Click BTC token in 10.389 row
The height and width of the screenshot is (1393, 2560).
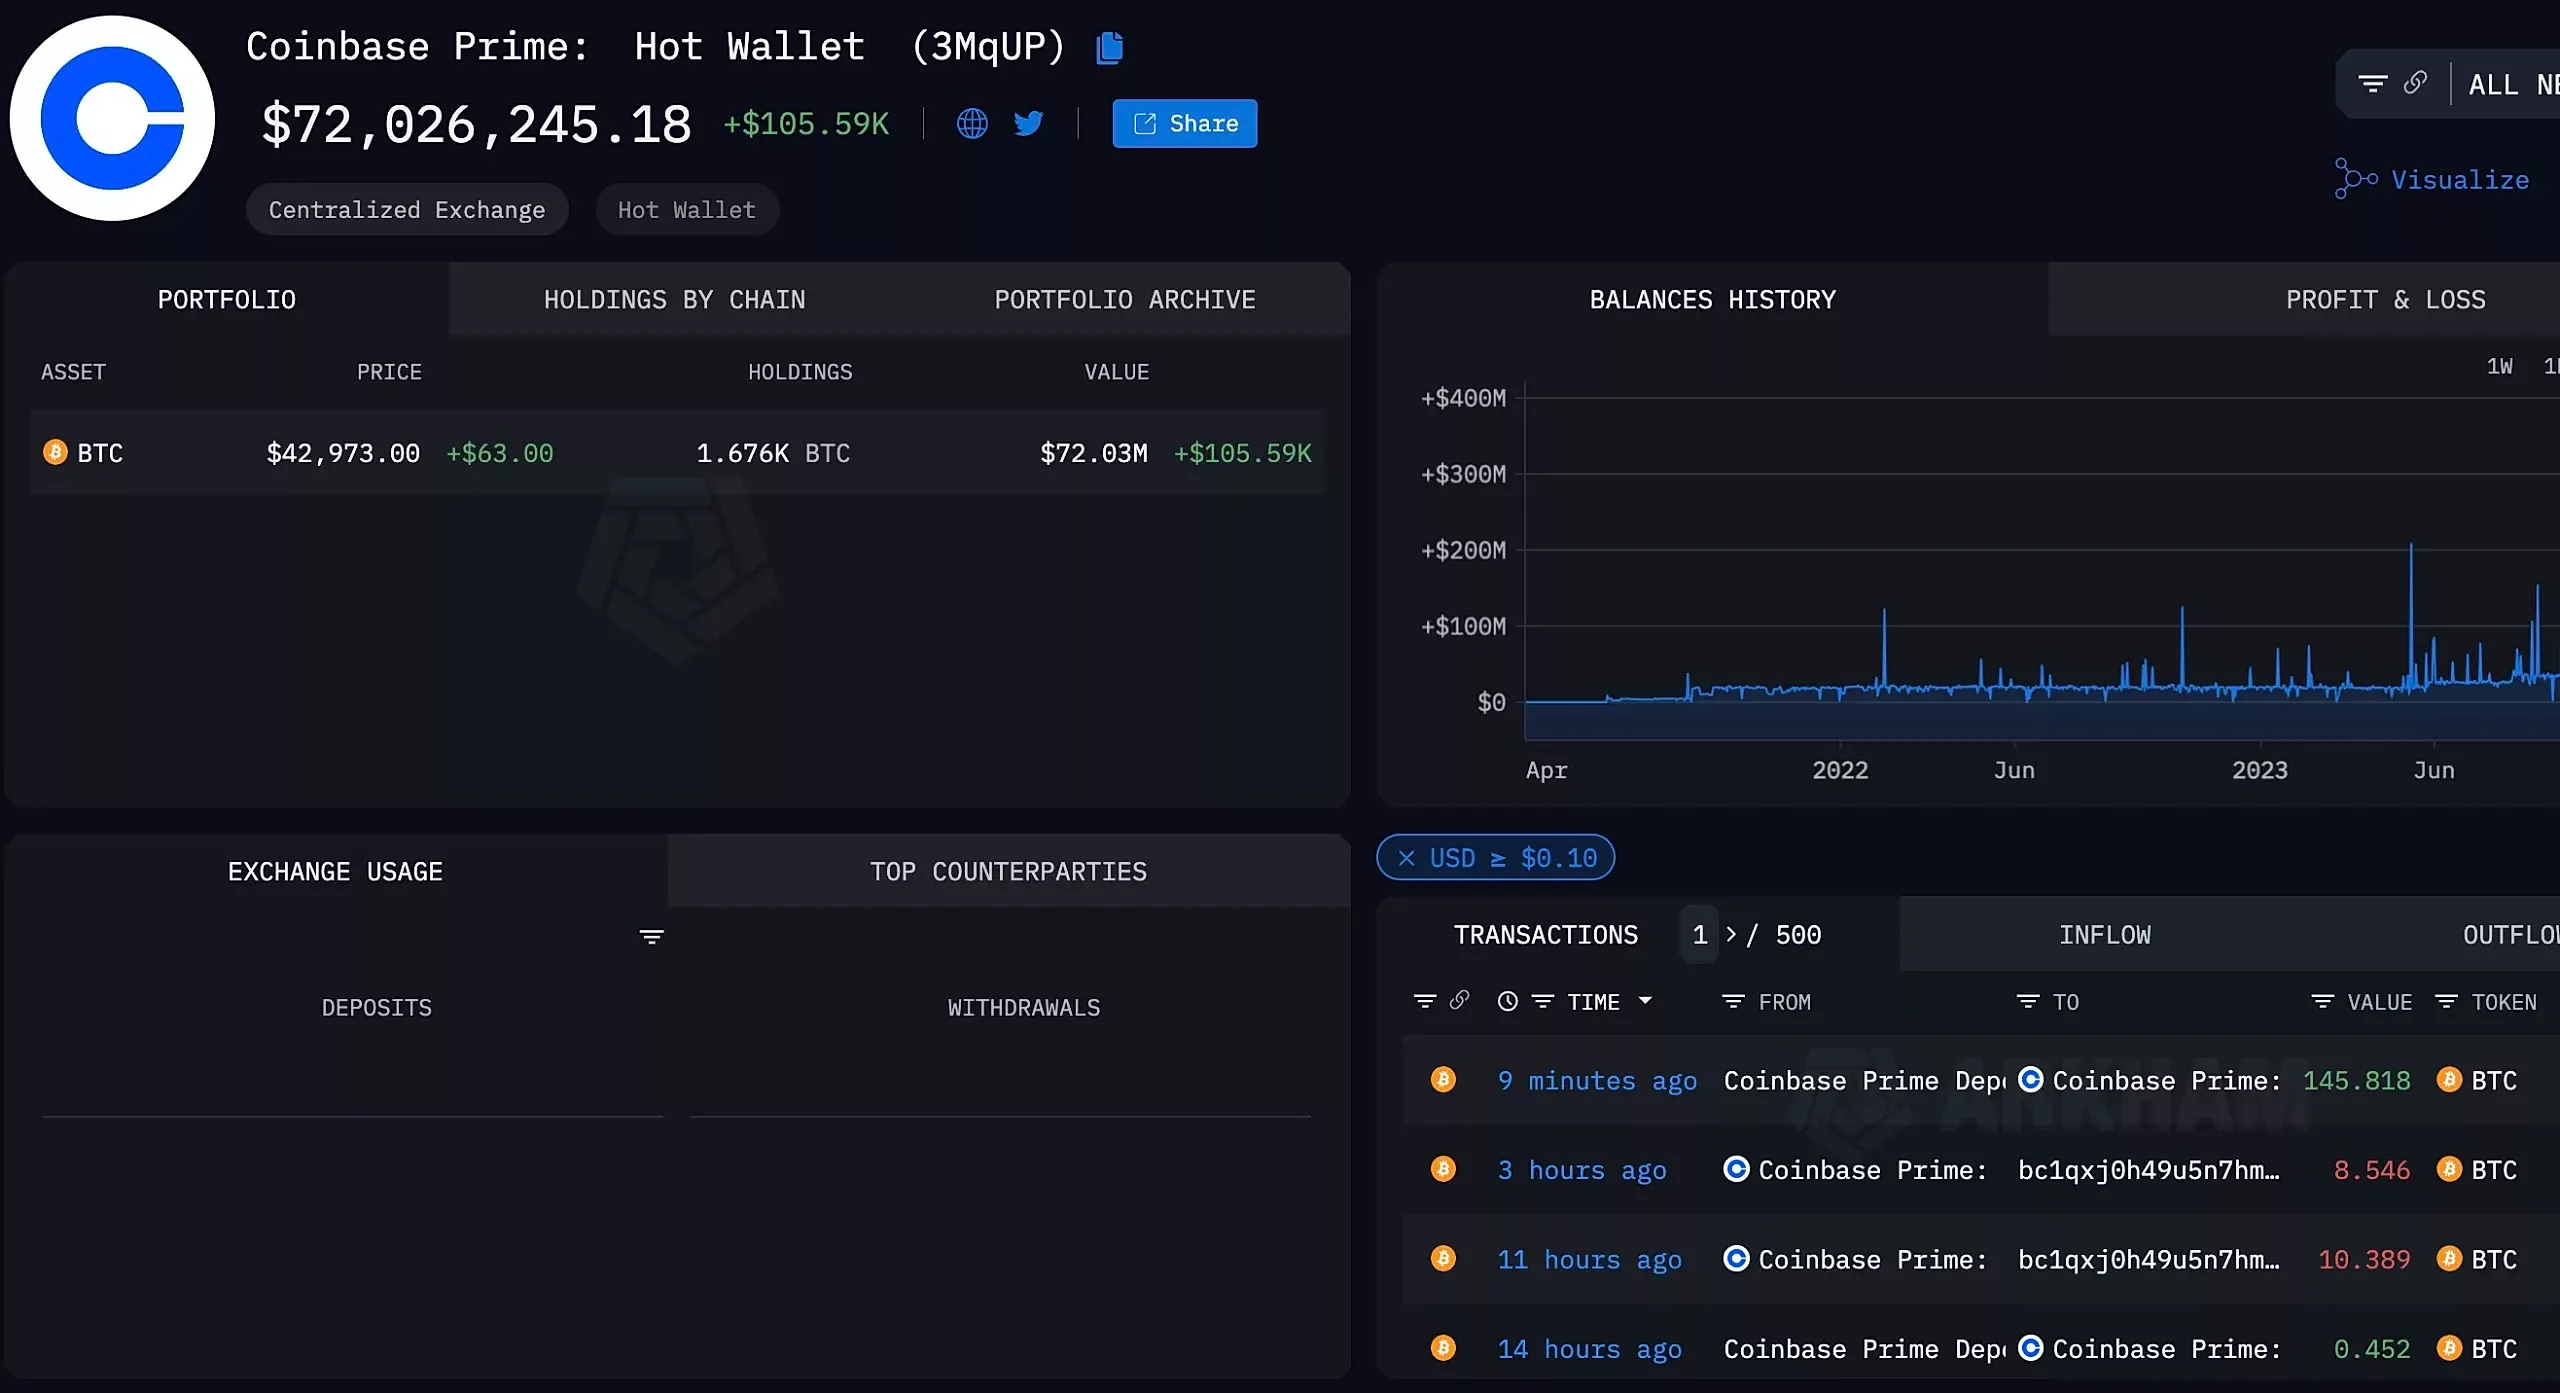pos(2477,1259)
